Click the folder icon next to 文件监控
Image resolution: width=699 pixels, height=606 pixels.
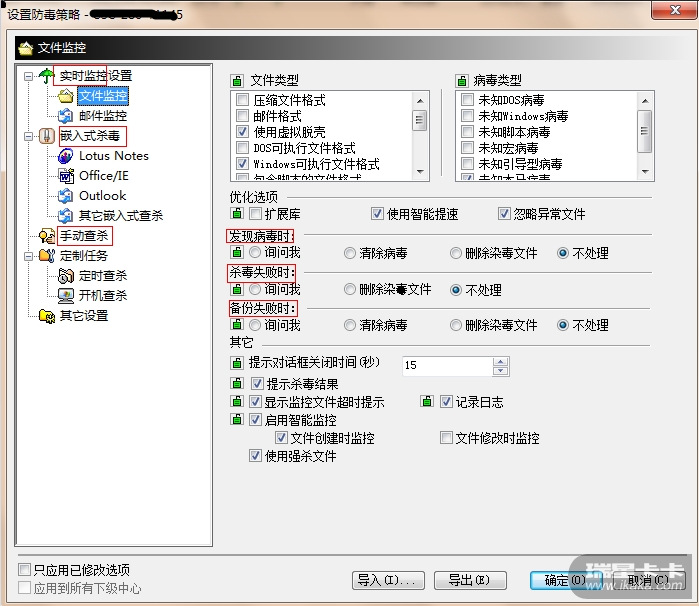coord(66,96)
